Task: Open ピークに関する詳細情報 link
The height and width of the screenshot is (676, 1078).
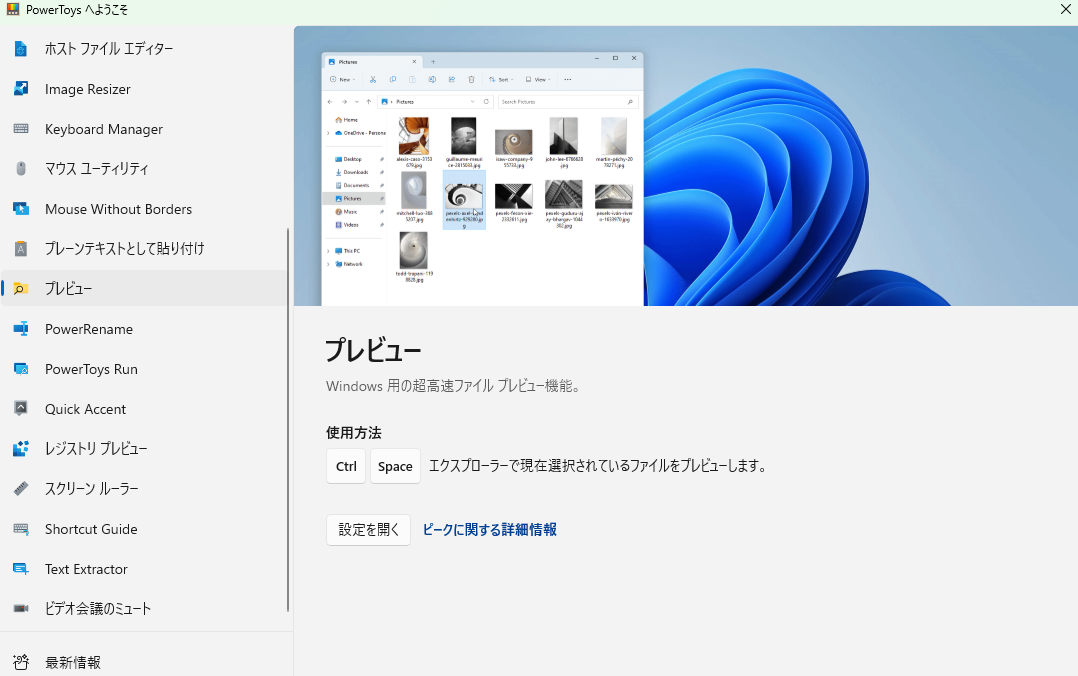Action: tap(490, 530)
